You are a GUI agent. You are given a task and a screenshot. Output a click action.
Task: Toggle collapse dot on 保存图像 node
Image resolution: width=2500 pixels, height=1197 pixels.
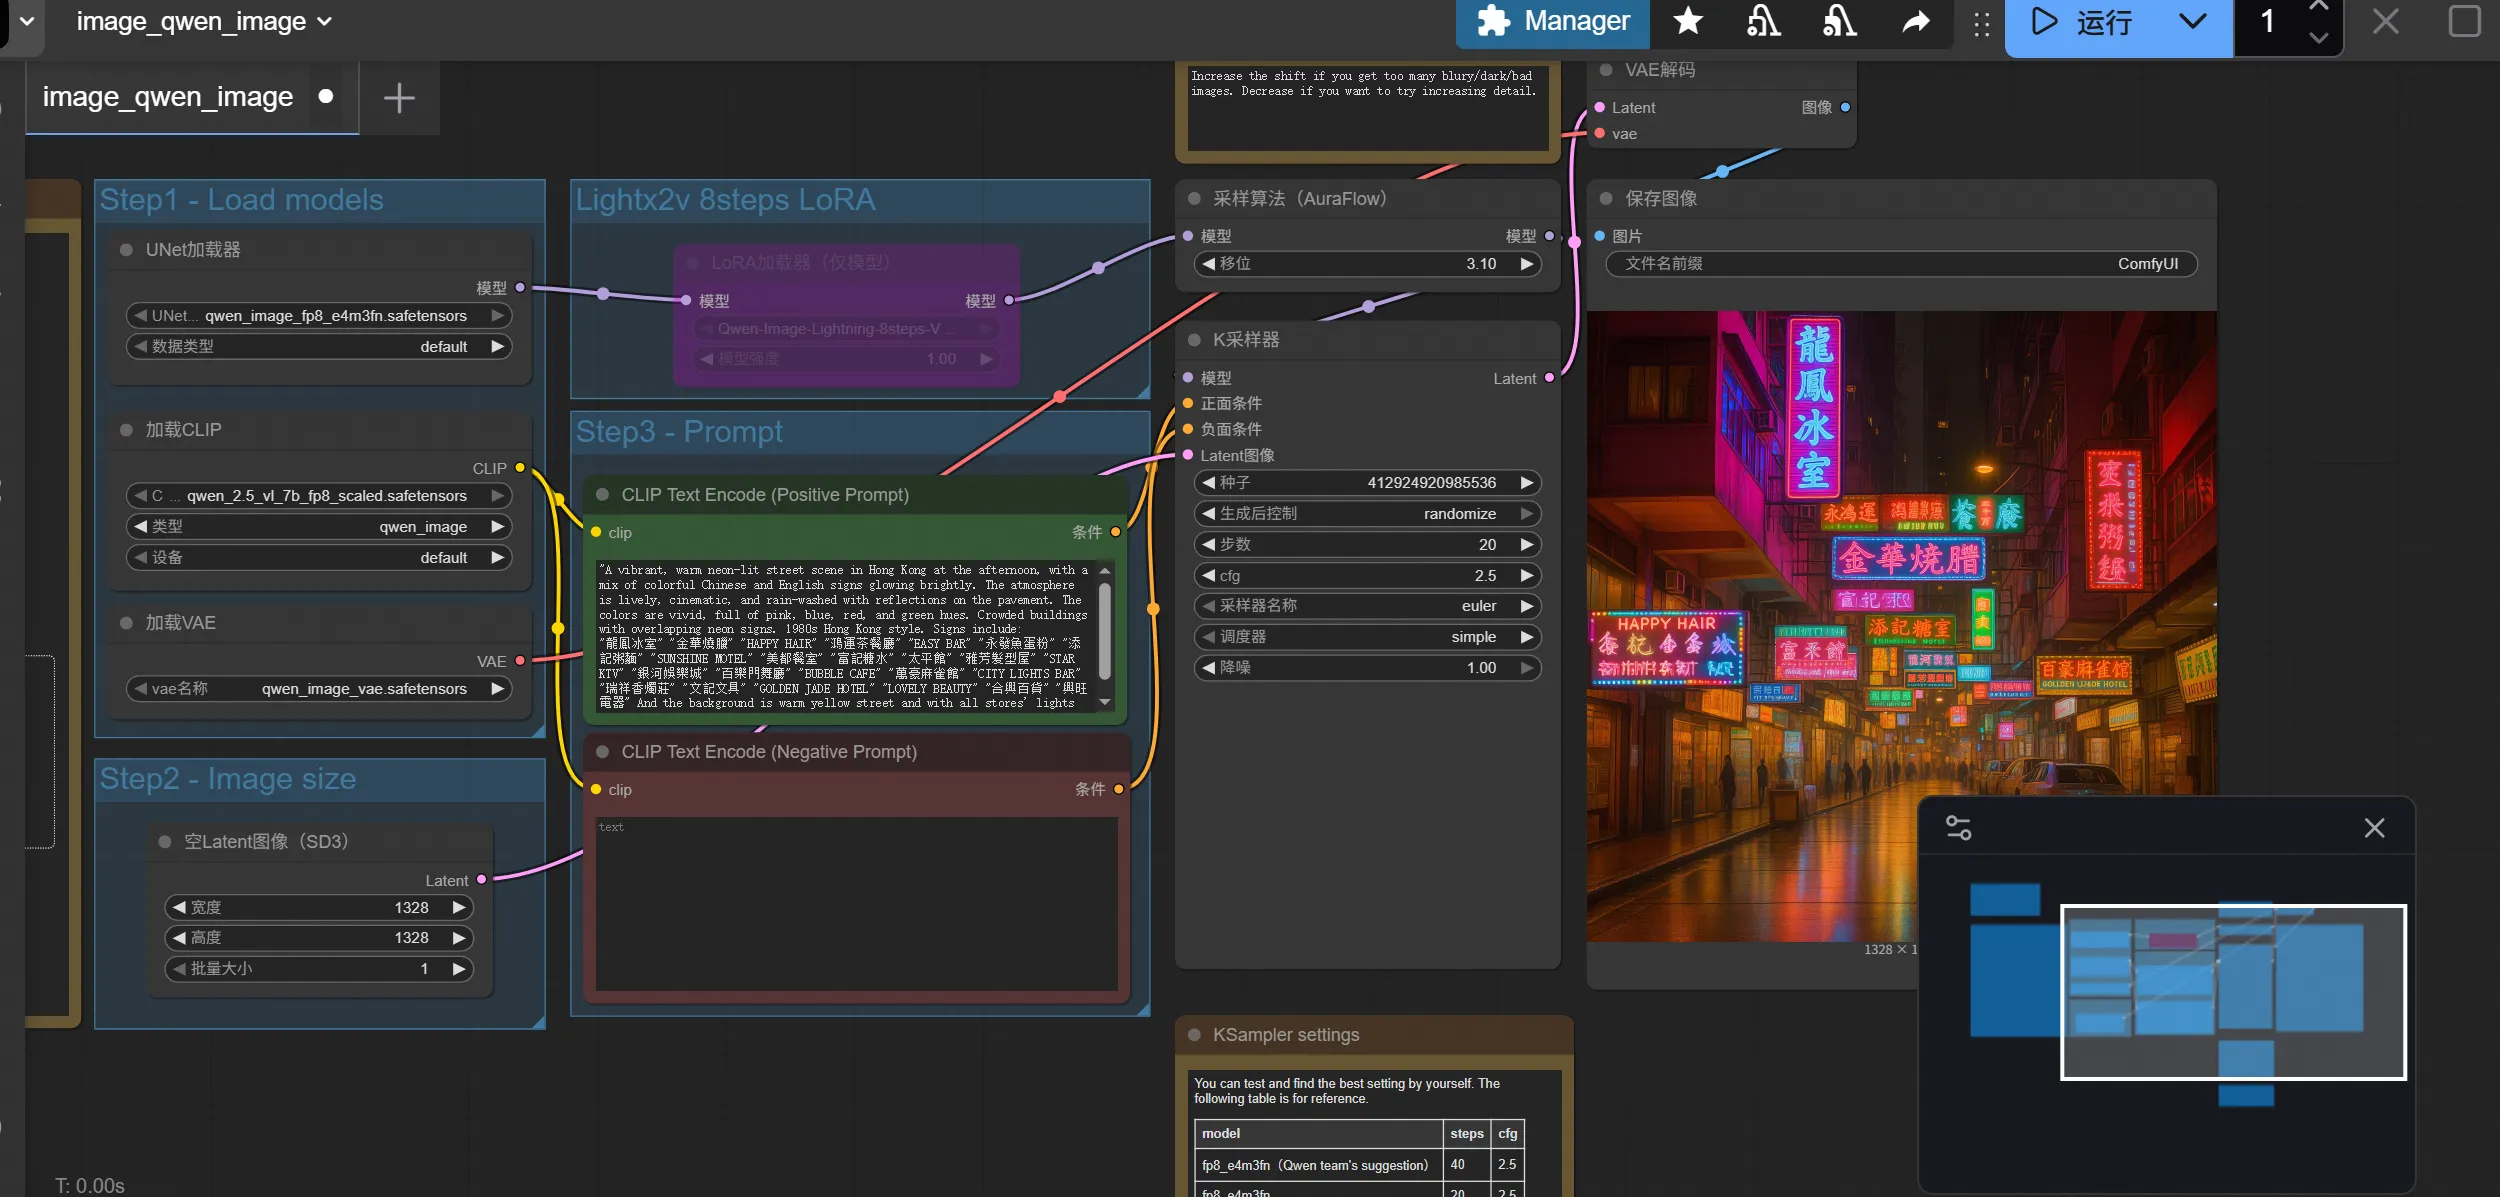coord(1606,199)
